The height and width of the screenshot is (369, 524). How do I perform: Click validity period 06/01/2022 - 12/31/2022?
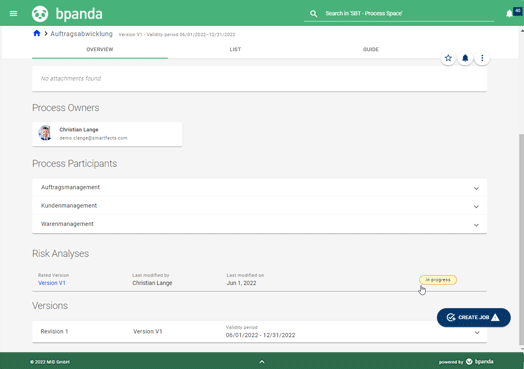(x=260, y=335)
